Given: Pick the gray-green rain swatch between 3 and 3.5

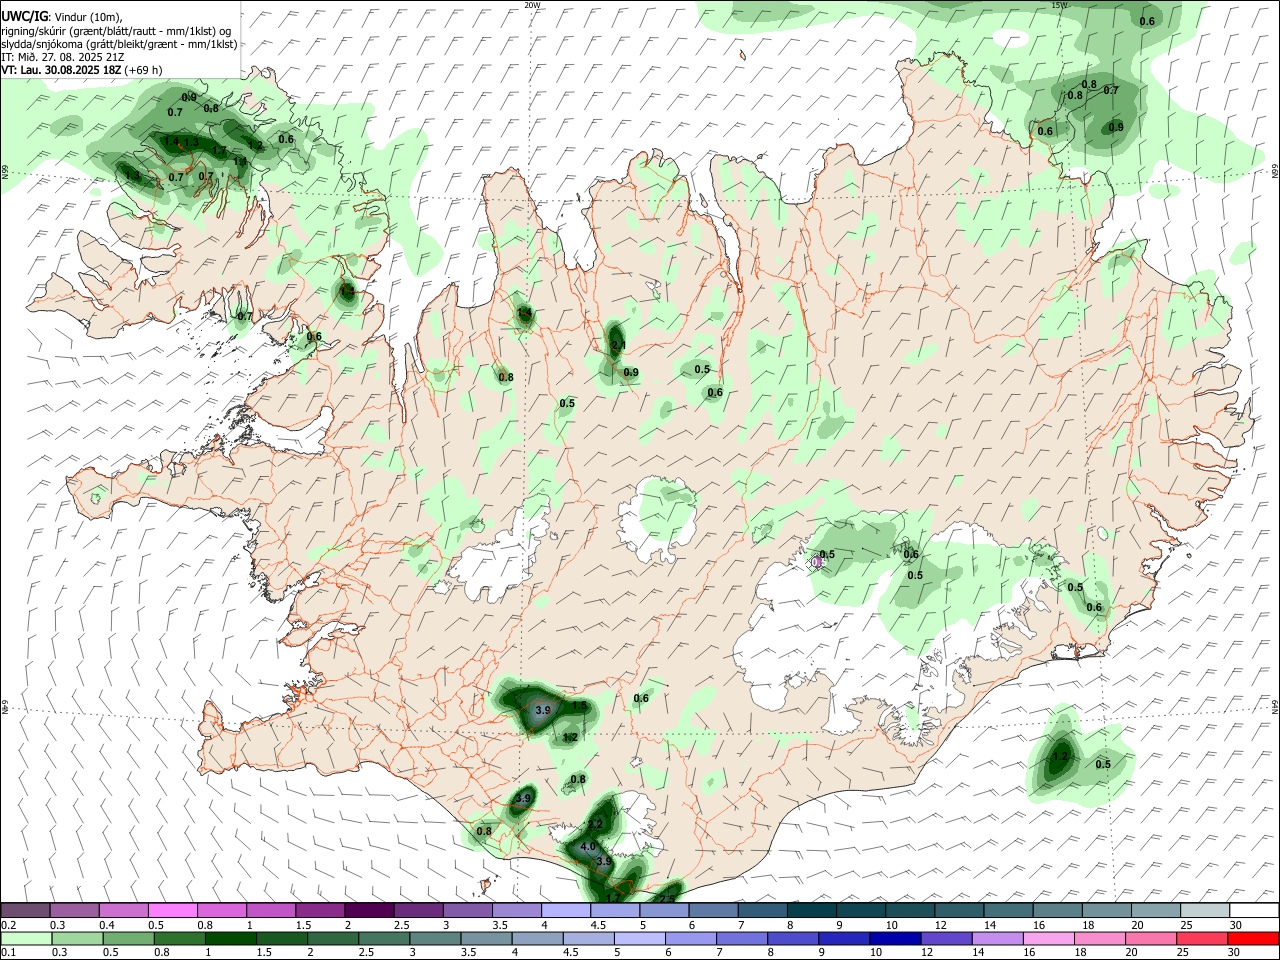Looking at the screenshot, I should click(435, 938).
